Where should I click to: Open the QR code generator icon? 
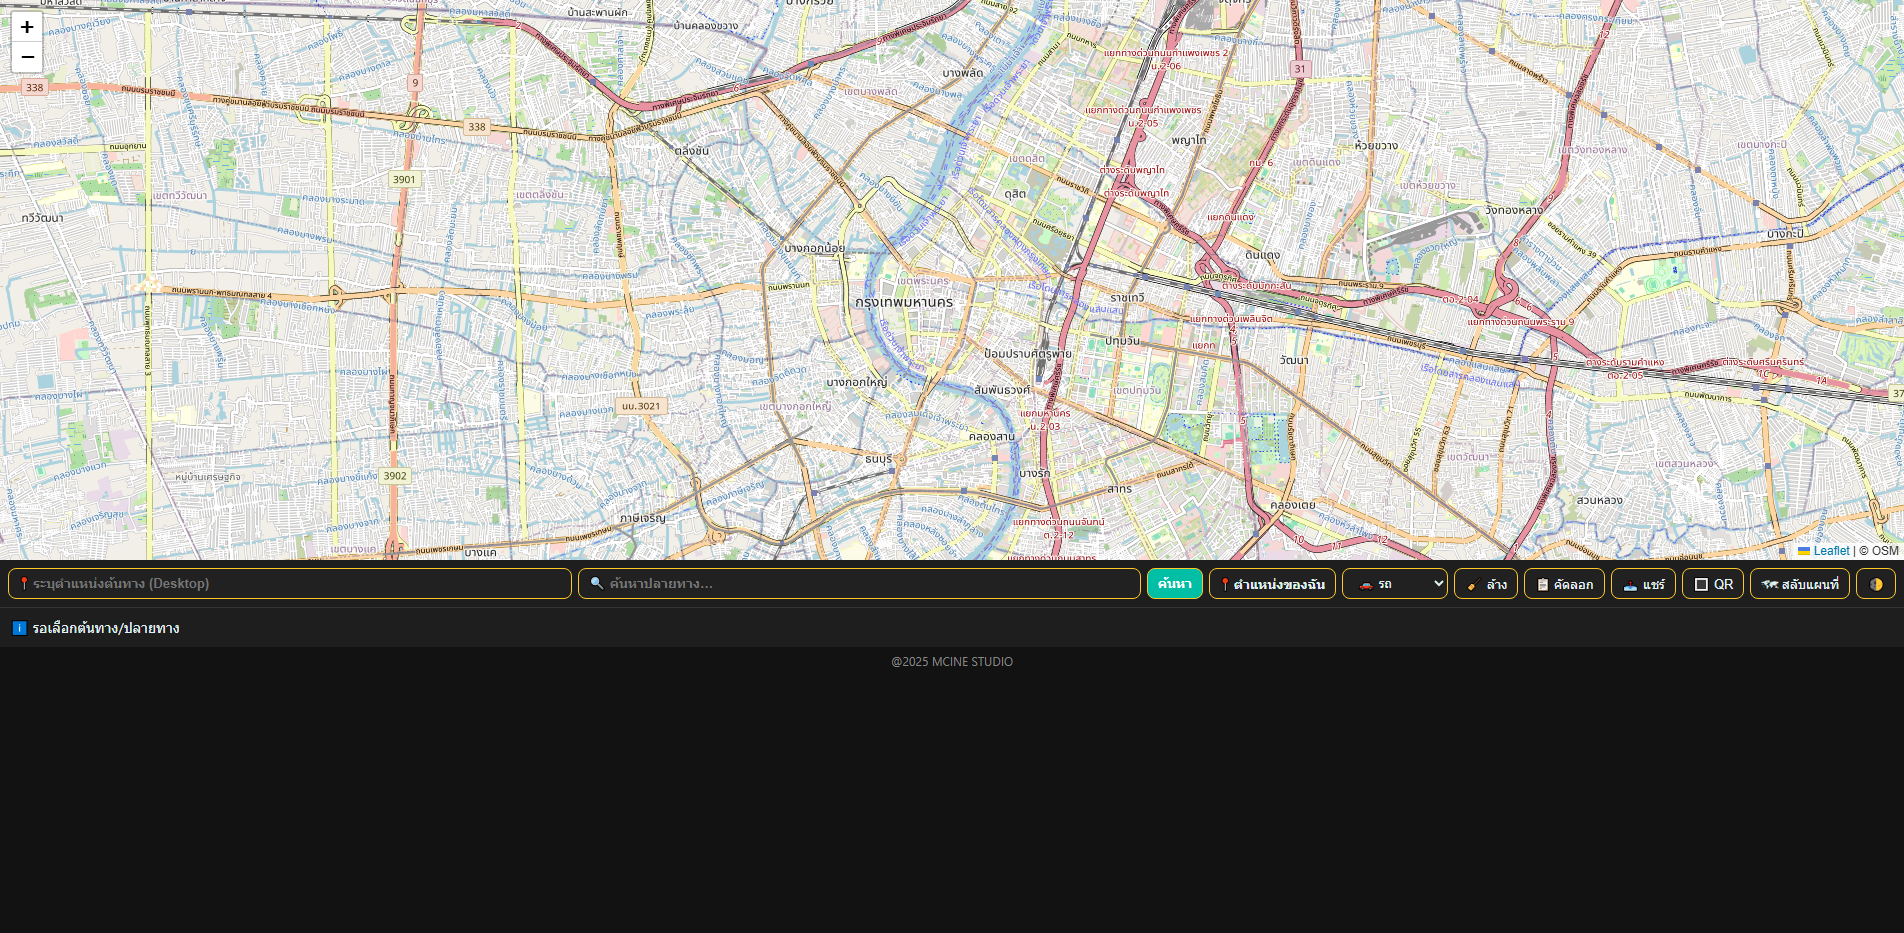(x=1700, y=583)
